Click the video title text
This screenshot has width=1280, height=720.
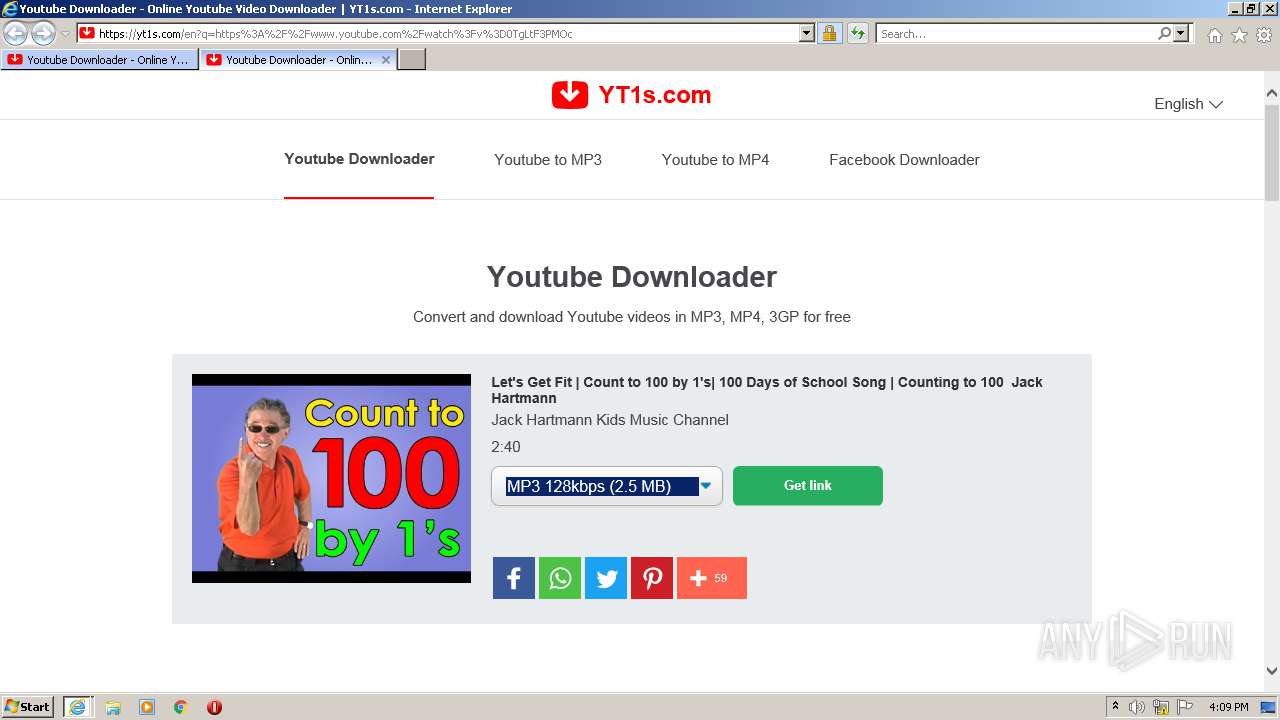767,390
